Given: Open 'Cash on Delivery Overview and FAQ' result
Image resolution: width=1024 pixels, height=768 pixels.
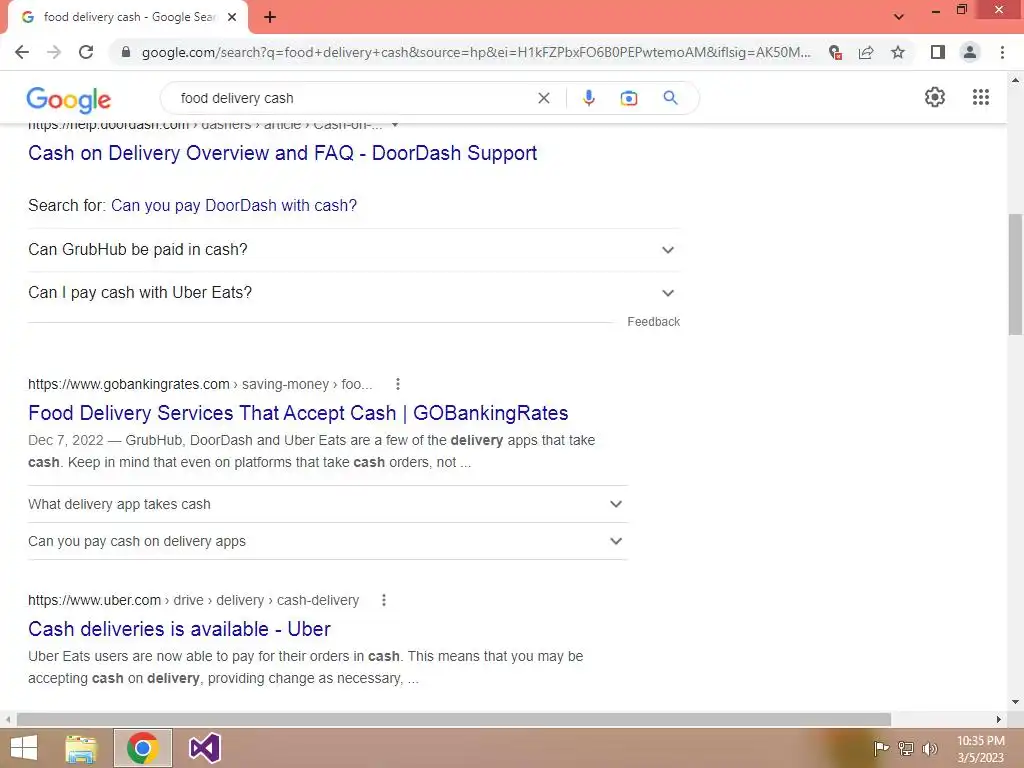Looking at the screenshot, I should point(282,153).
